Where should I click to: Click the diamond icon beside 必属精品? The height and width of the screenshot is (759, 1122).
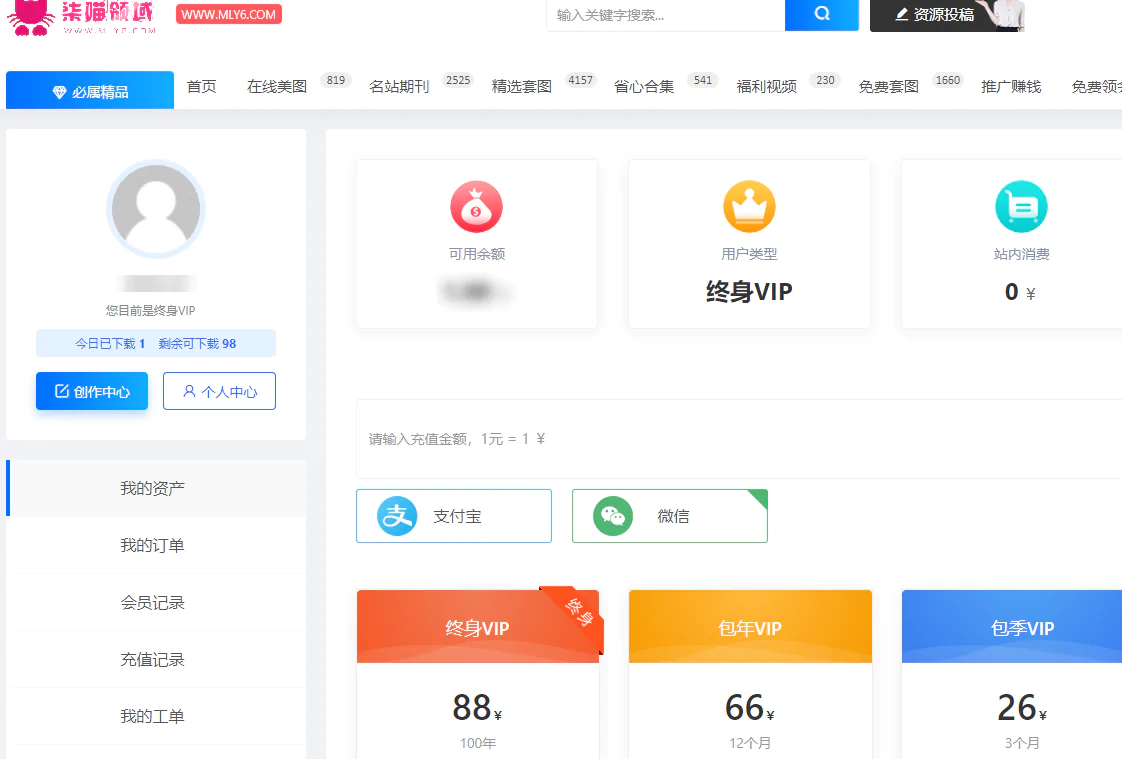pyautogui.click(x=59, y=92)
